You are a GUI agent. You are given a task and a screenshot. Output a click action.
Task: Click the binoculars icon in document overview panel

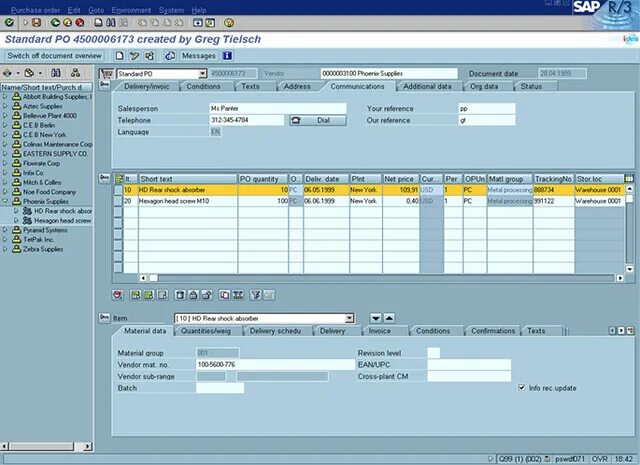coord(56,73)
